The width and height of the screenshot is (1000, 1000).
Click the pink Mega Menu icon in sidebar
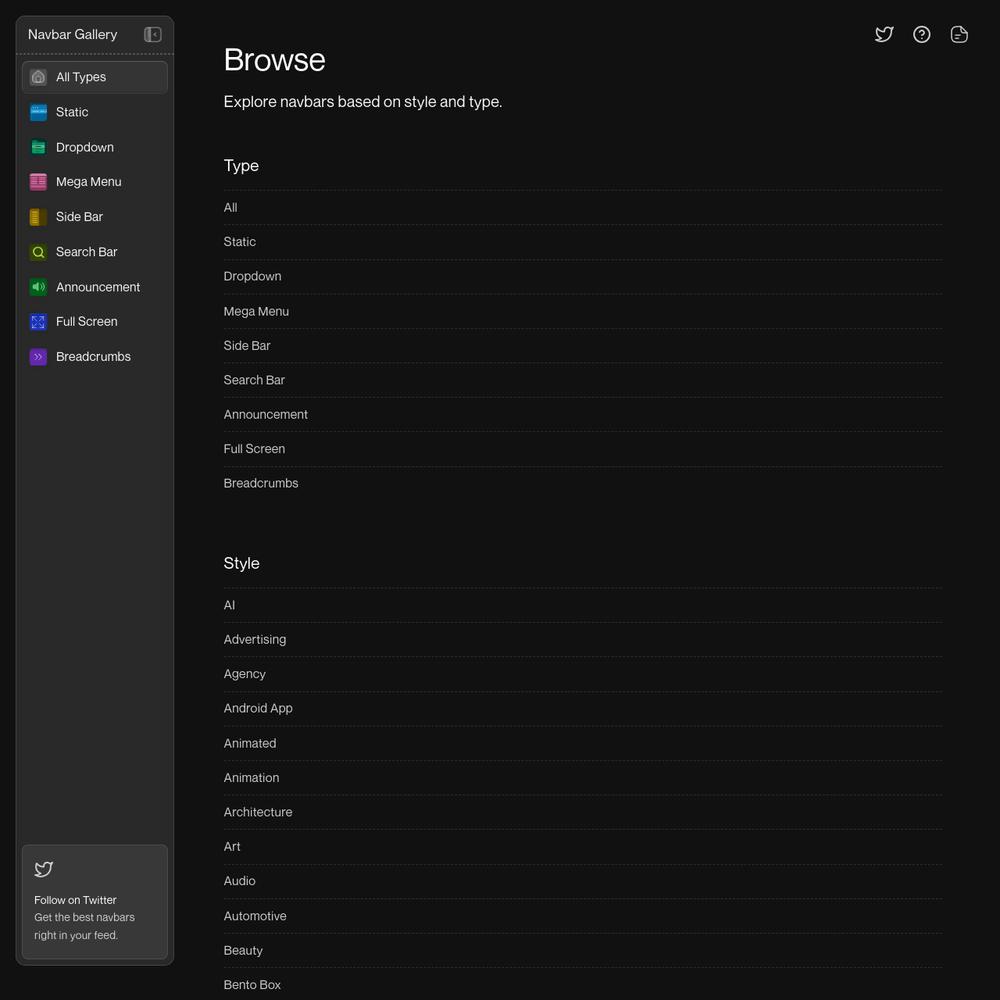(x=38, y=182)
